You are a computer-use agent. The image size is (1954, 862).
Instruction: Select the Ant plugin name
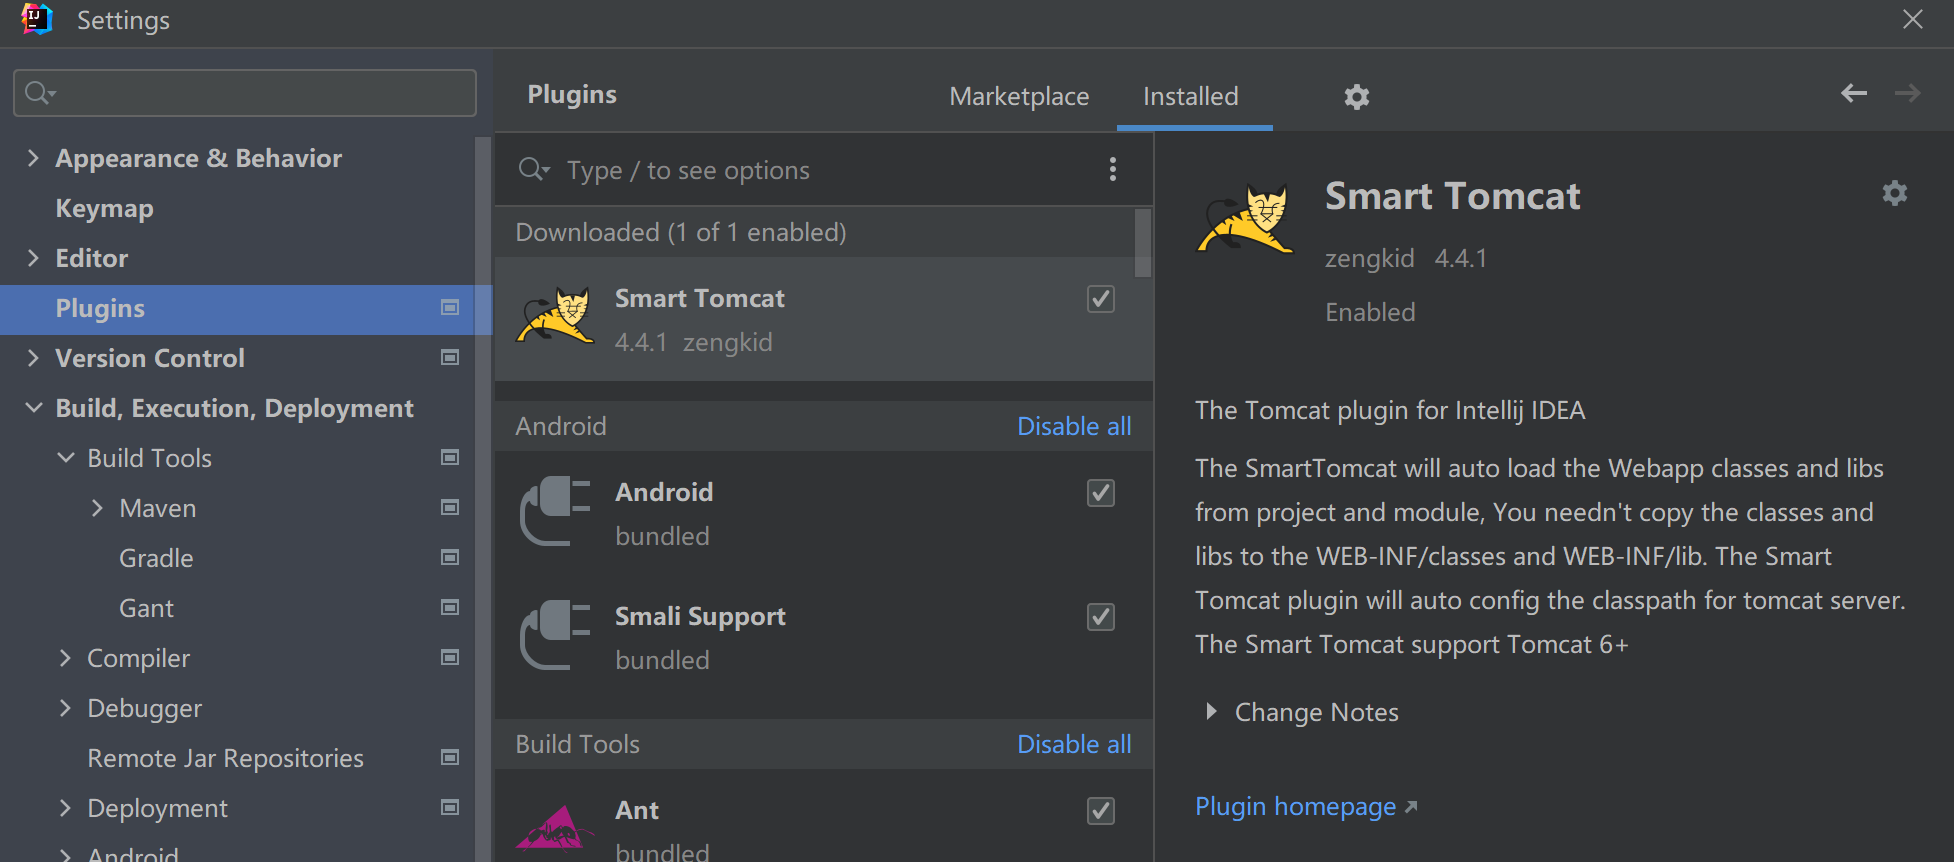(637, 810)
